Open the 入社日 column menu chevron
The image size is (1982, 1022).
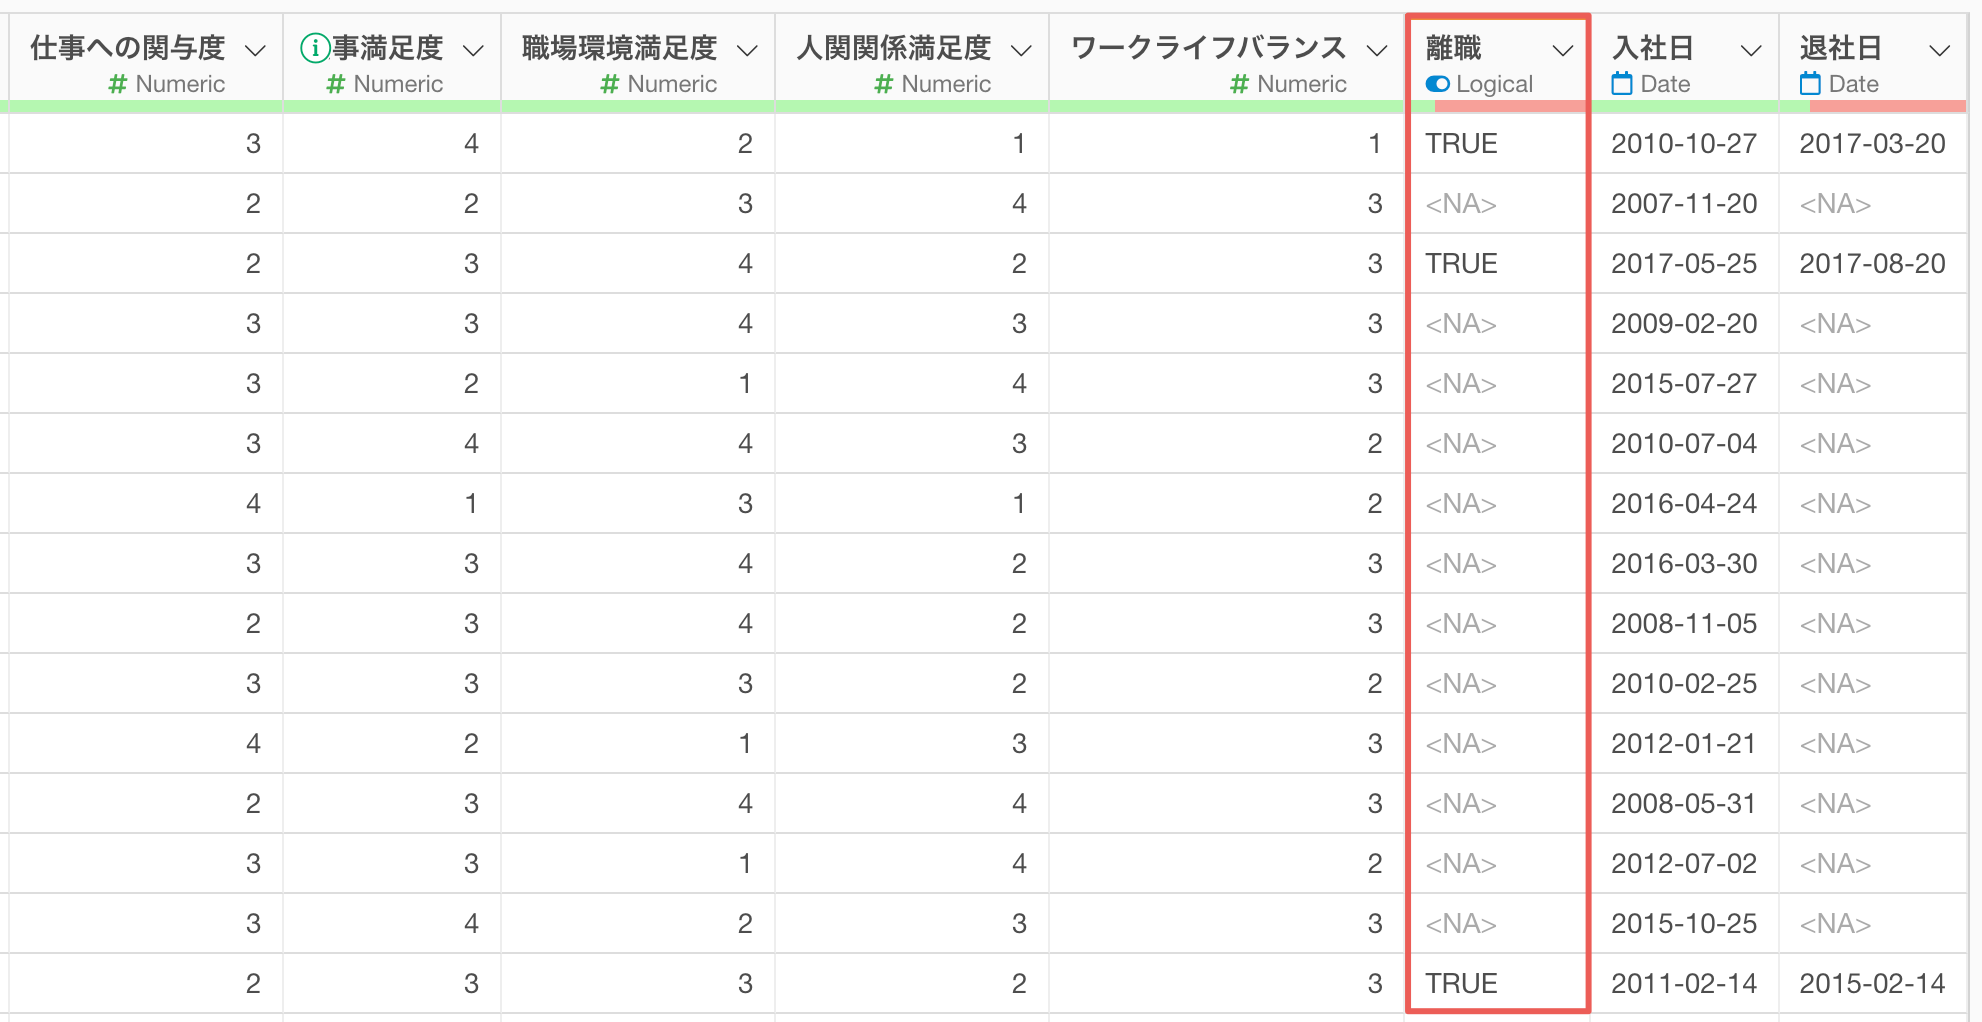[1751, 50]
